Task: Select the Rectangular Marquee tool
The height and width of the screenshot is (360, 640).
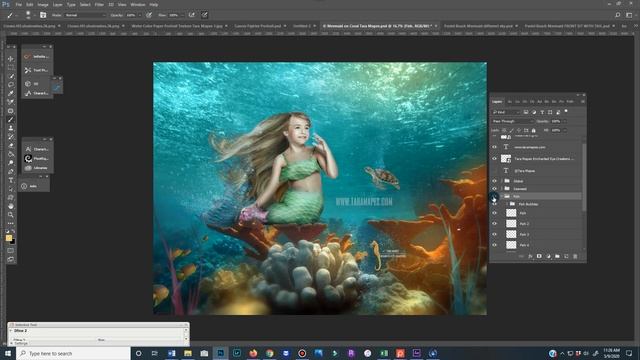Action: tap(11, 67)
